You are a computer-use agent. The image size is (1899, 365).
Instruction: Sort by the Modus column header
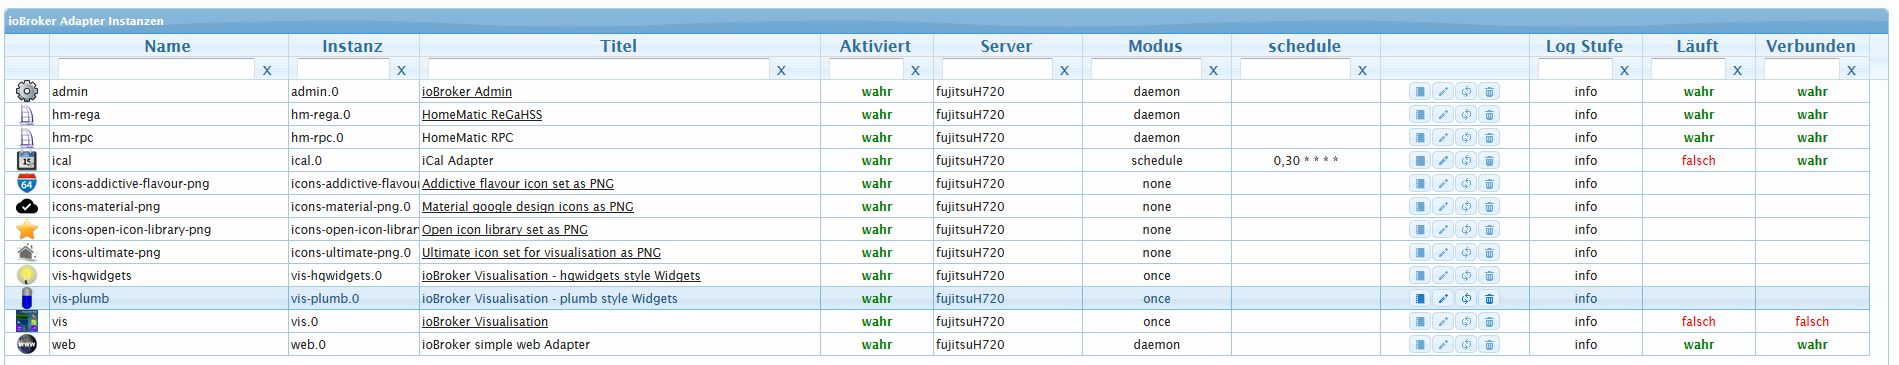pos(1155,46)
